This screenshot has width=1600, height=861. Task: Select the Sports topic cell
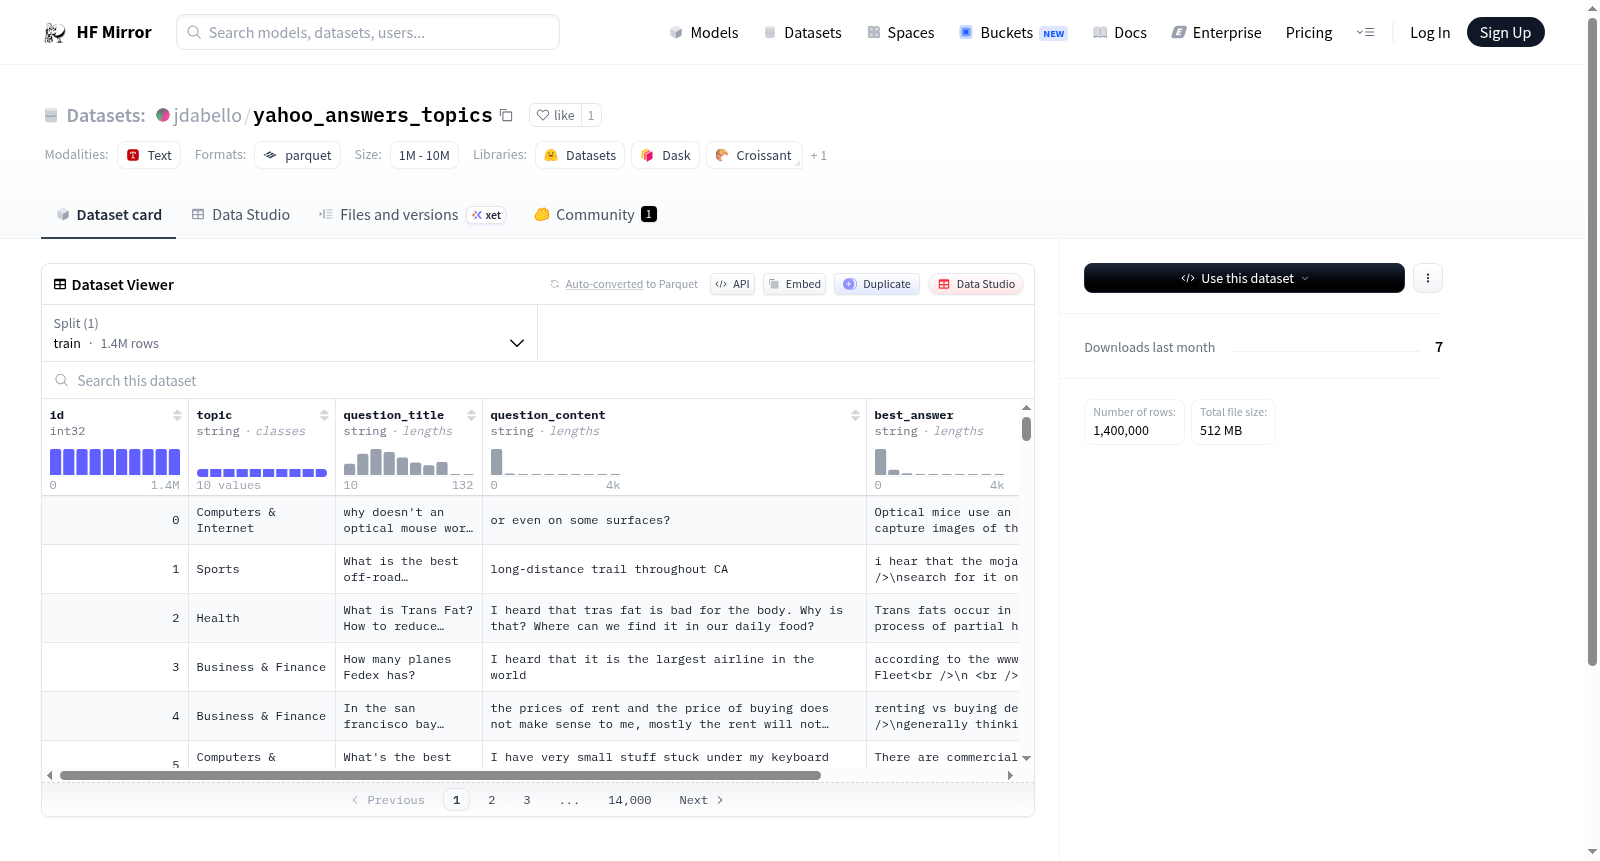point(262,569)
